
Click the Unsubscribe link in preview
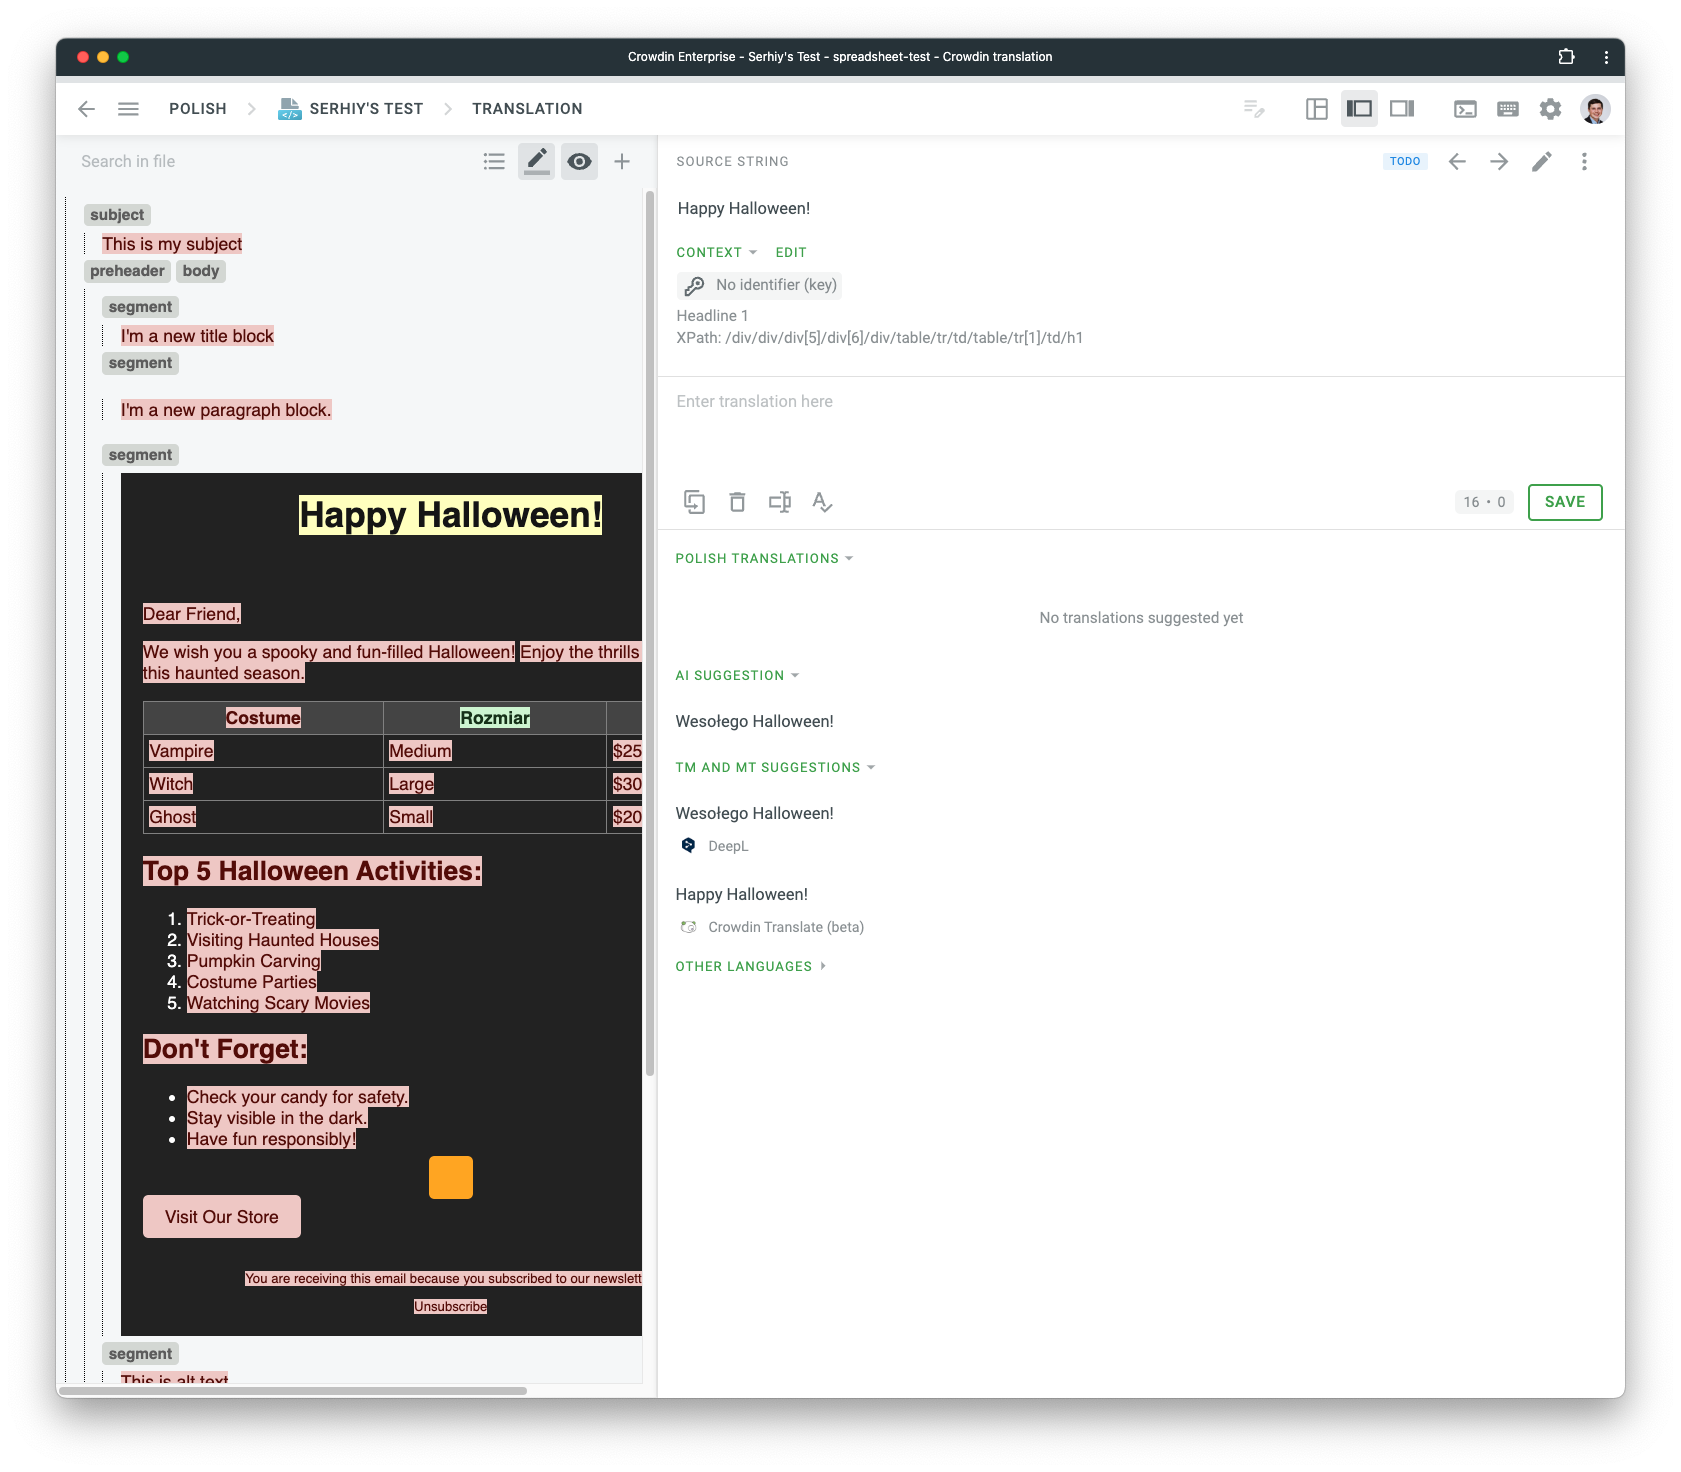click(450, 1307)
